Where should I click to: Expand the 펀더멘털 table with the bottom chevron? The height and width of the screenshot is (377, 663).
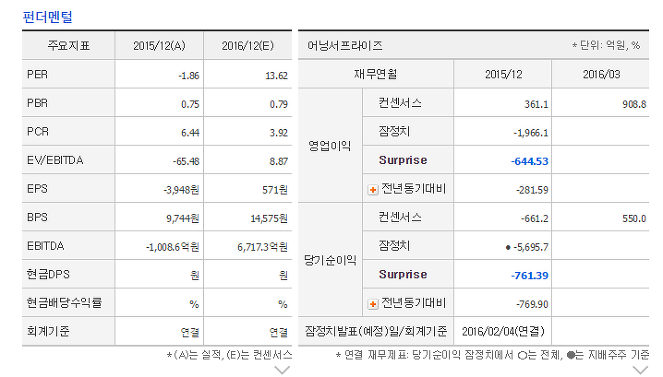282,370
